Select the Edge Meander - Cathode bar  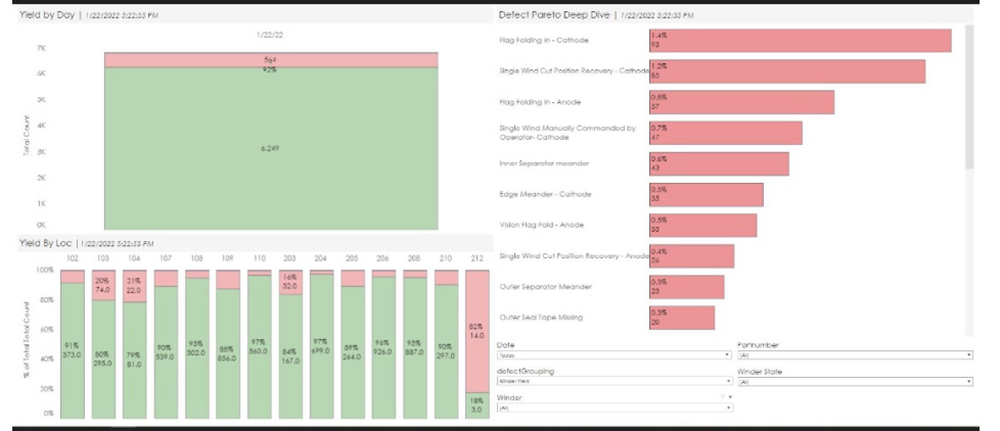(706, 195)
